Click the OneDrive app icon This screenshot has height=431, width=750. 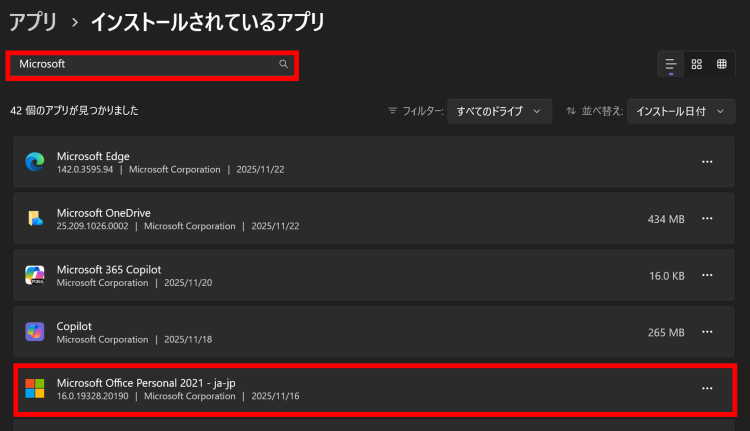pos(35,219)
